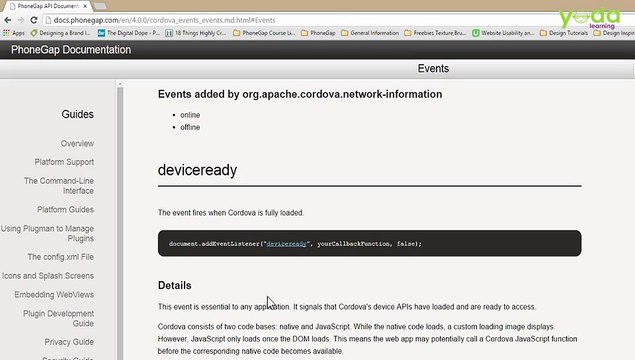Click the sidebar scrollbar up arrow
The image size is (635, 360).
pyautogui.click(x=120, y=84)
